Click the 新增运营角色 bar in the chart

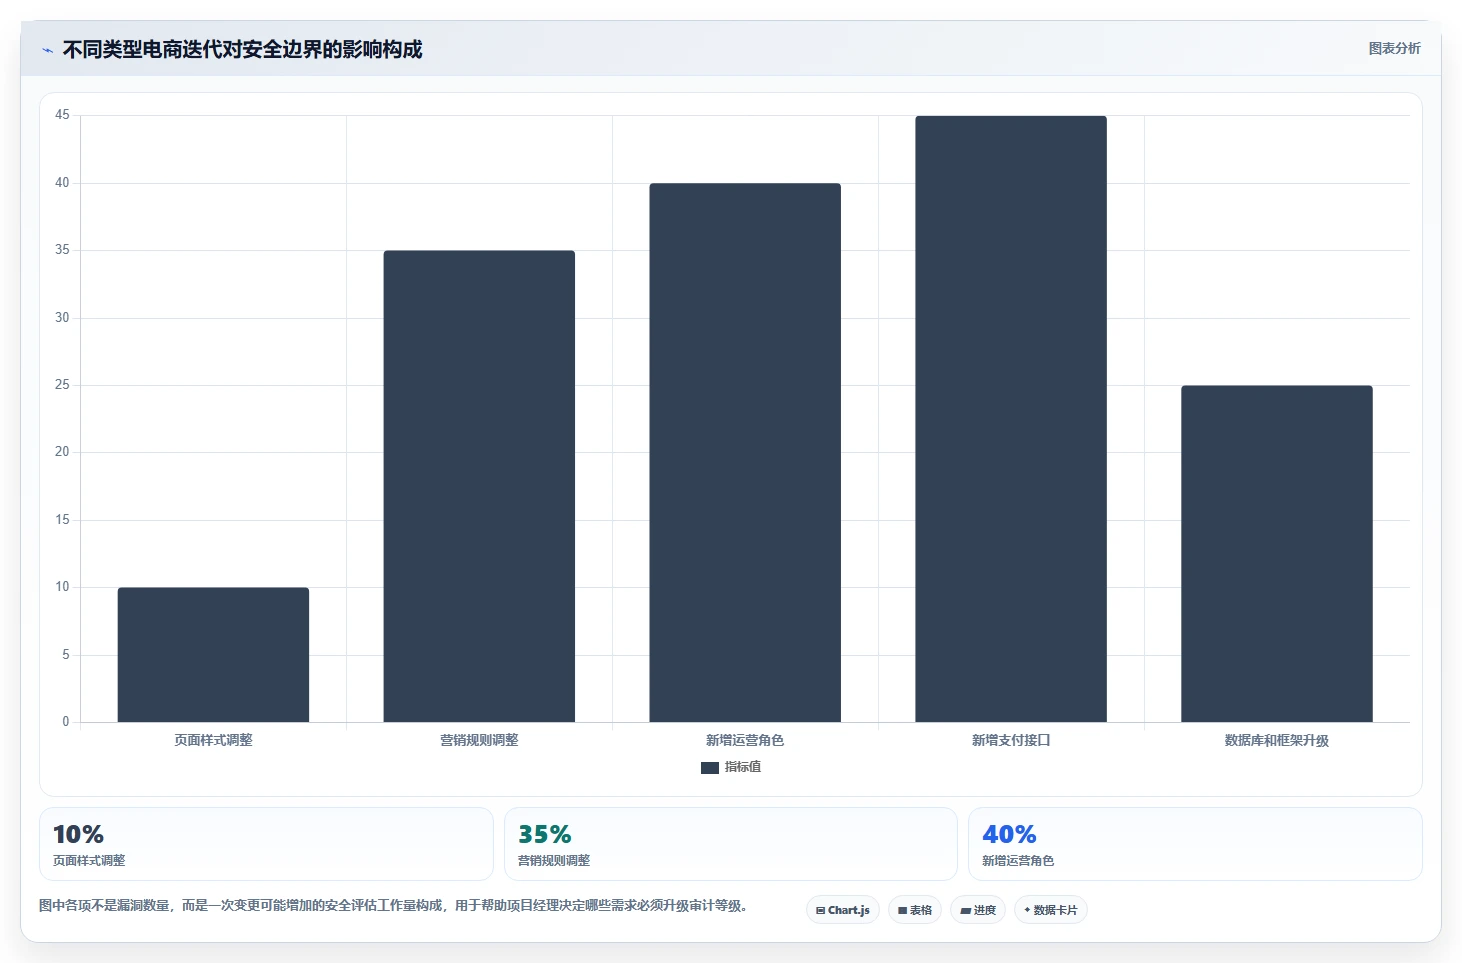pyautogui.click(x=745, y=452)
